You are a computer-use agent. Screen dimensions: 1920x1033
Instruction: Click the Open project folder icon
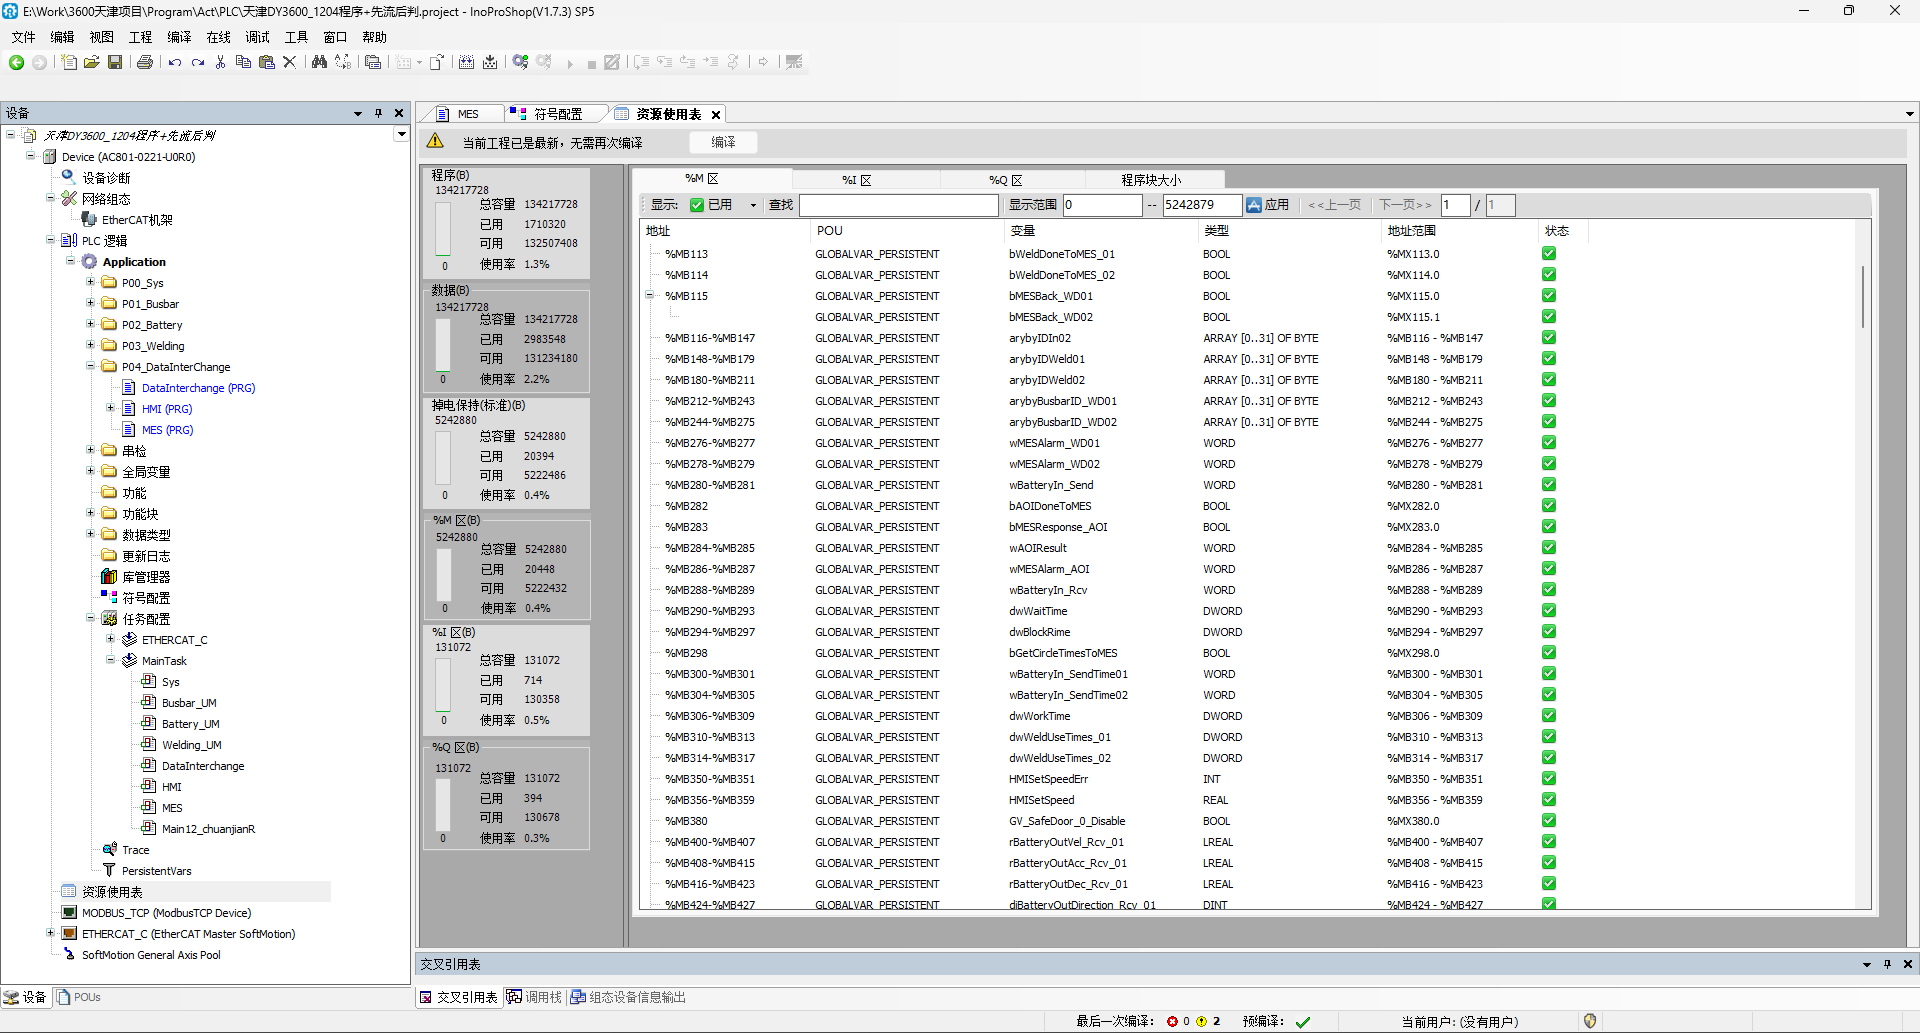click(91, 62)
